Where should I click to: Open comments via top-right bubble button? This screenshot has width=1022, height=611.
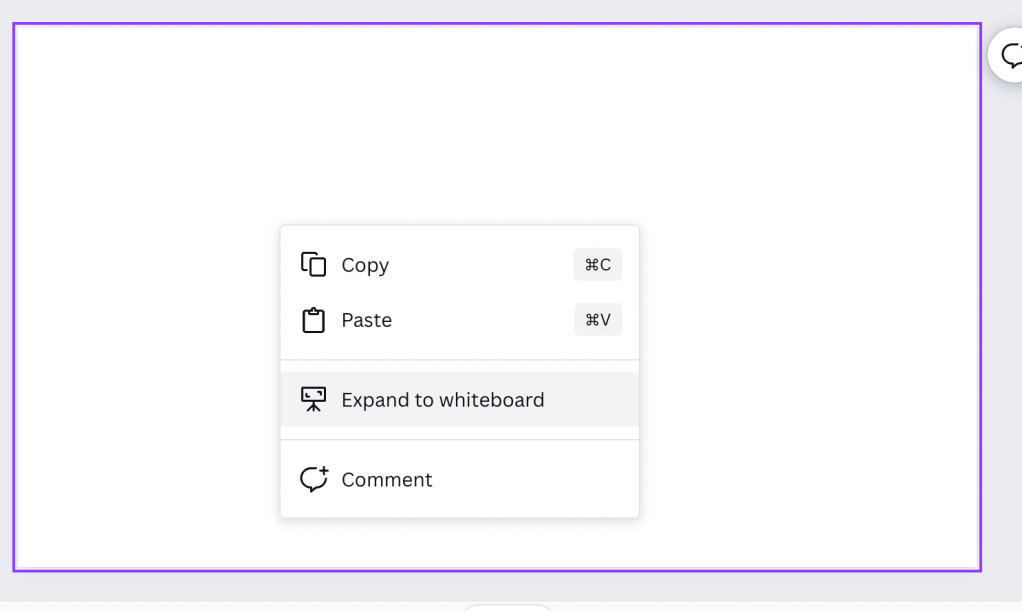coord(1010,55)
